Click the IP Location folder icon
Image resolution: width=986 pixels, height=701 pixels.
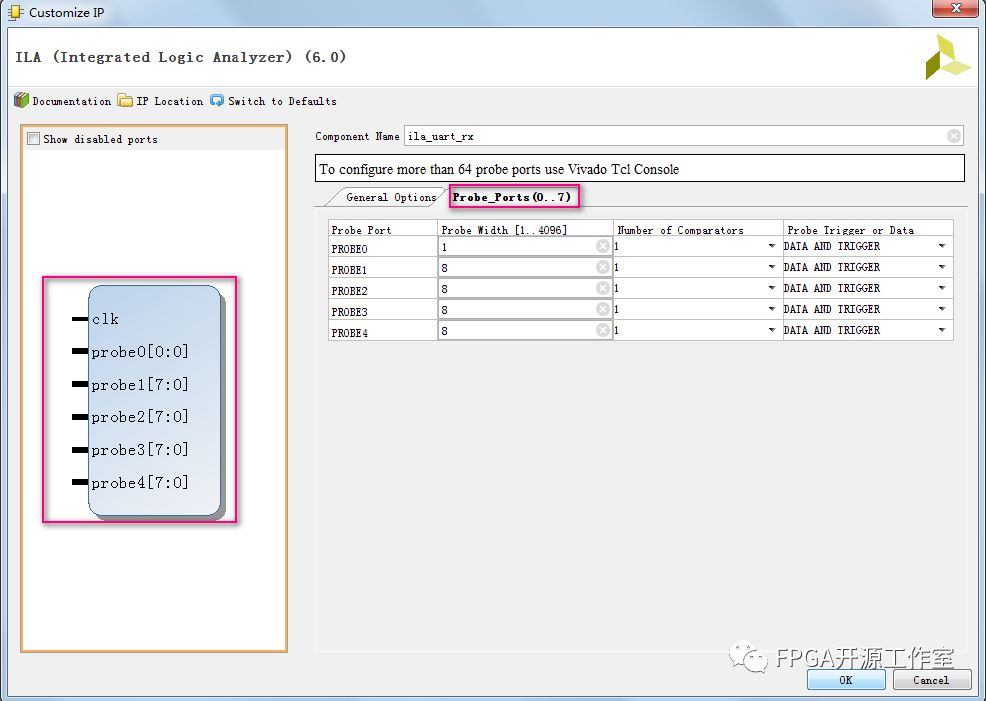125,101
